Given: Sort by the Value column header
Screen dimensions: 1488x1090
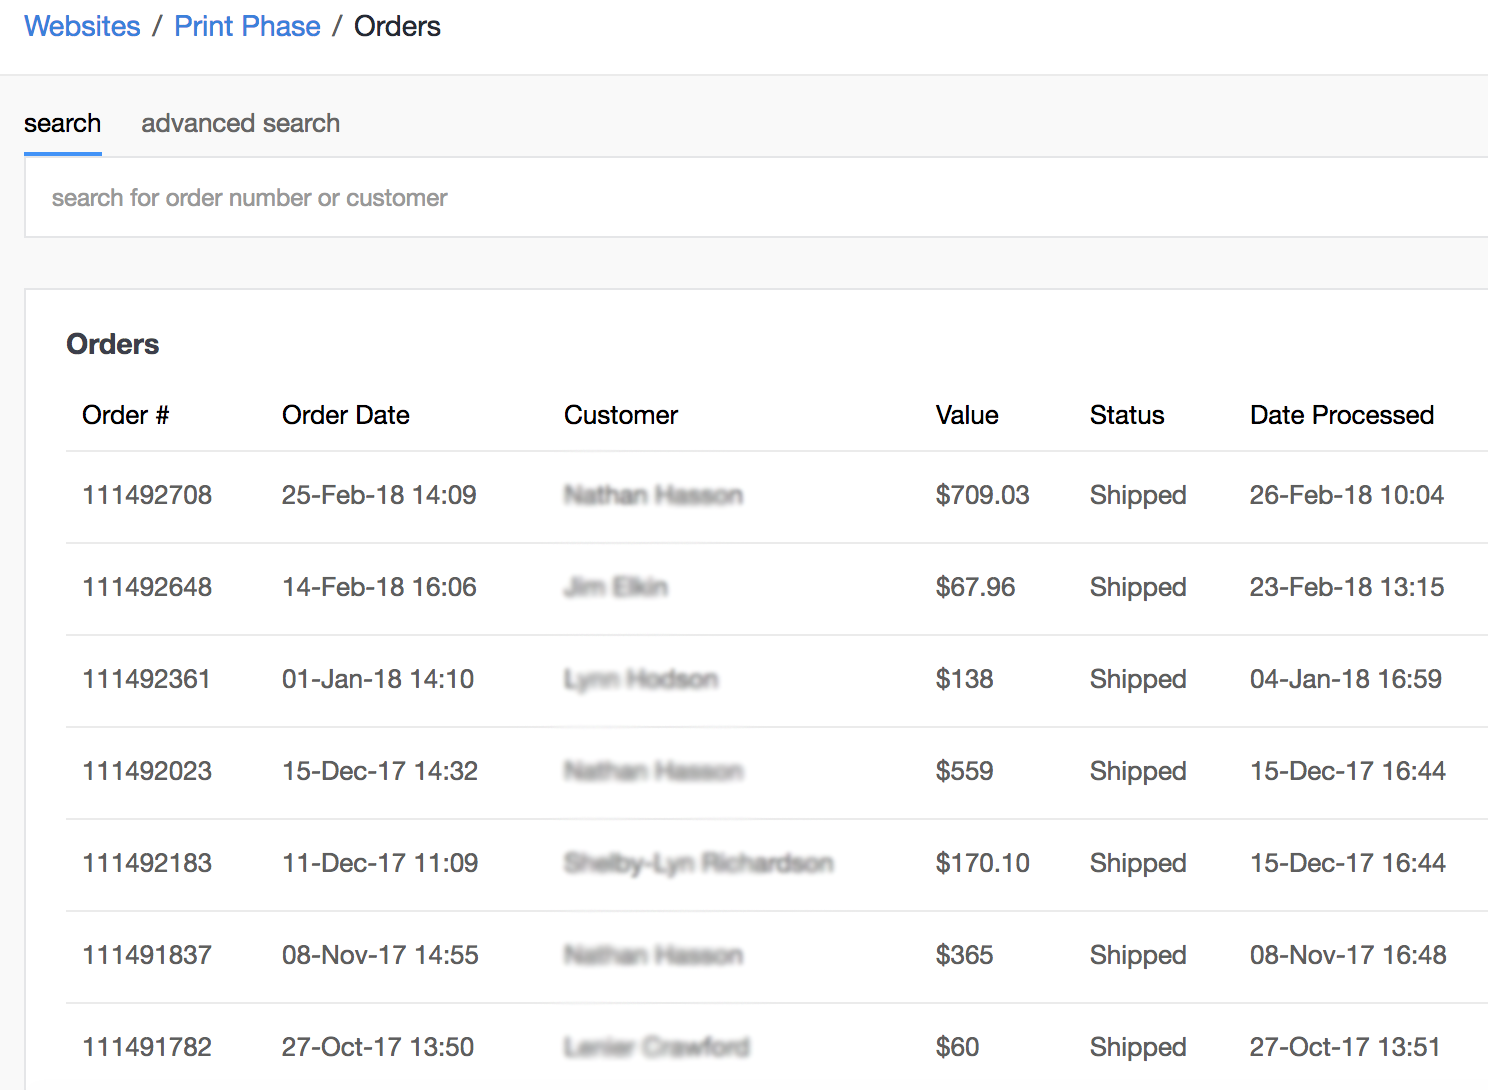Looking at the screenshot, I should click(x=966, y=415).
